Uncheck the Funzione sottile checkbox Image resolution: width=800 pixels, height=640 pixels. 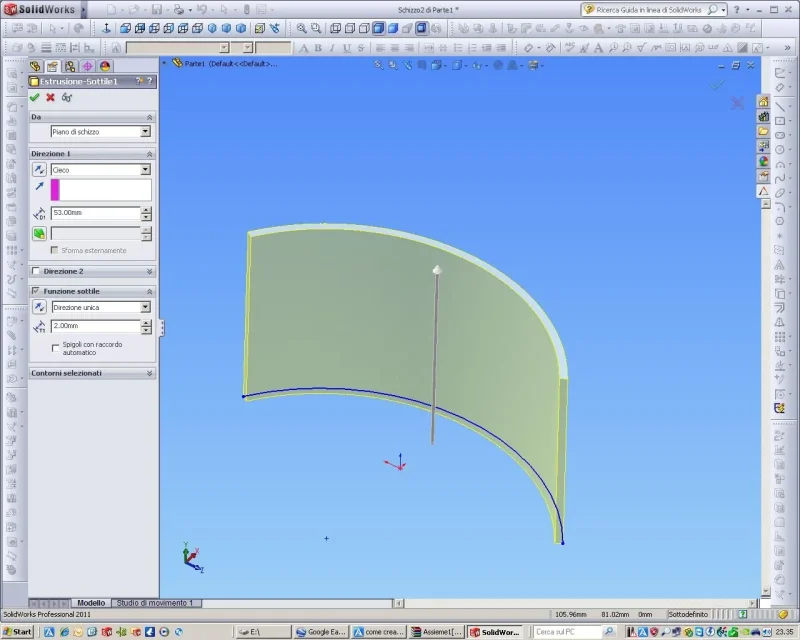click(36, 291)
